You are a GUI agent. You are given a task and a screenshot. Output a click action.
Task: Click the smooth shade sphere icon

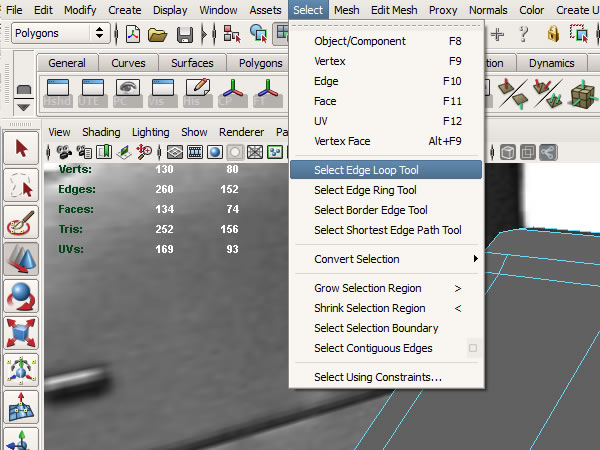214,152
